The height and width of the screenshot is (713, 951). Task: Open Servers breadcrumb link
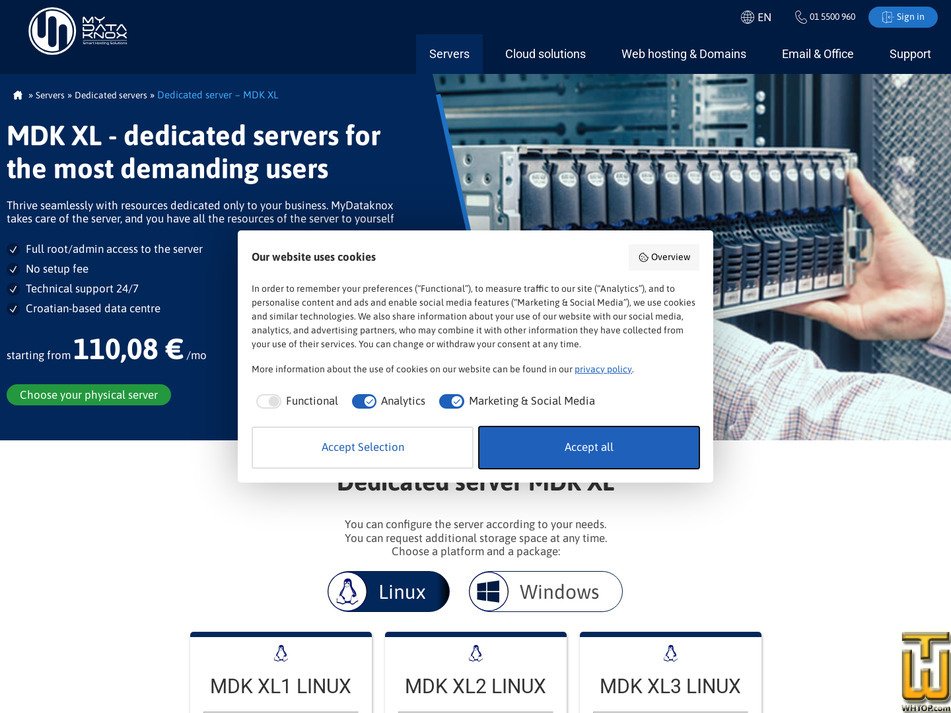coord(50,95)
